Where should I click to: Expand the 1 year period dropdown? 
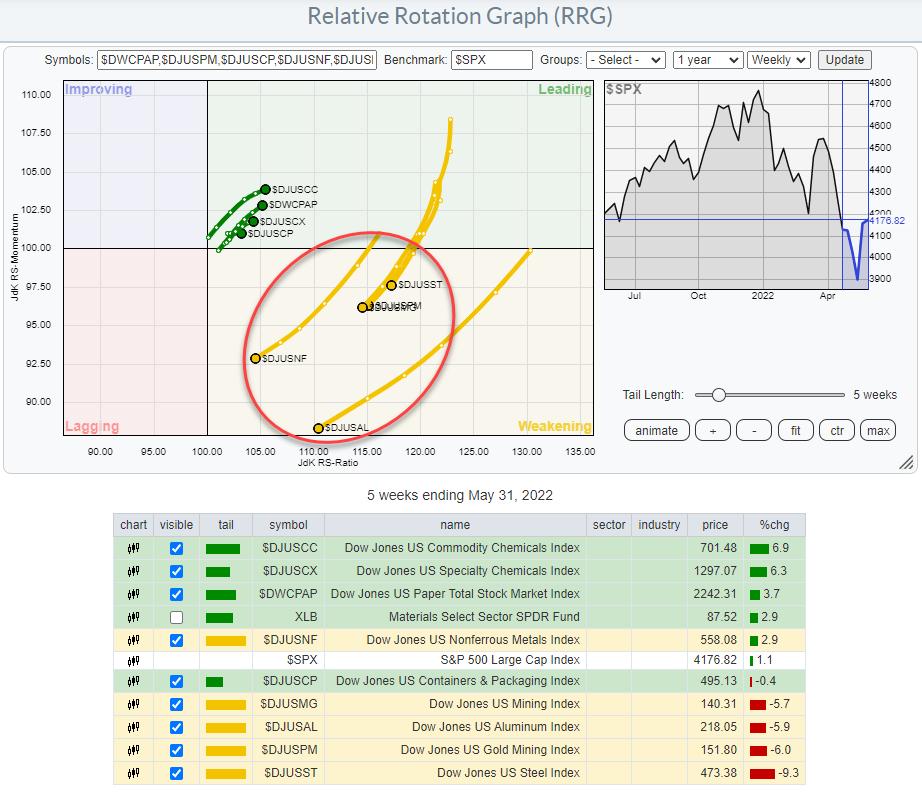tap(708, 60)
